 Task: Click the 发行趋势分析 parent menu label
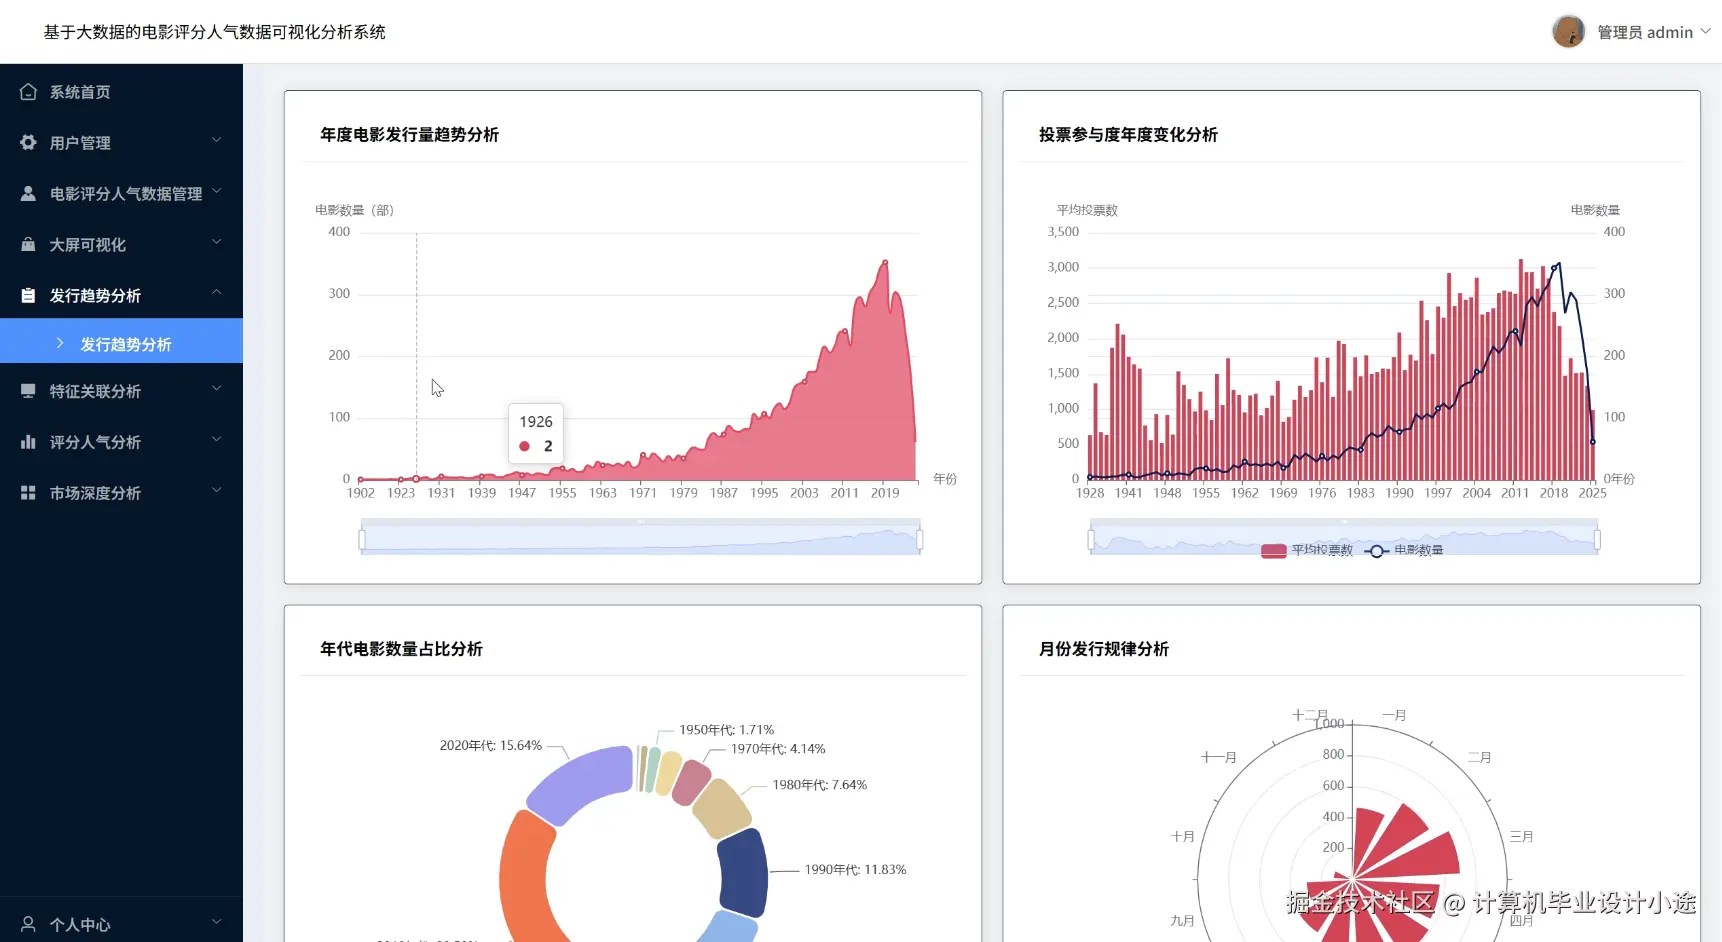tap(95, 296)
